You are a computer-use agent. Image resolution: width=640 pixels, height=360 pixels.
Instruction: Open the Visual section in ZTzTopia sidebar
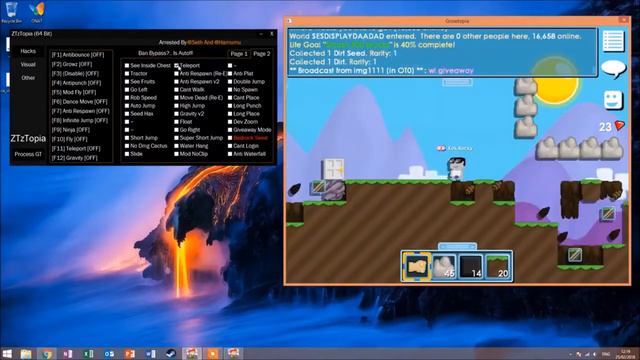coord(28,64)
